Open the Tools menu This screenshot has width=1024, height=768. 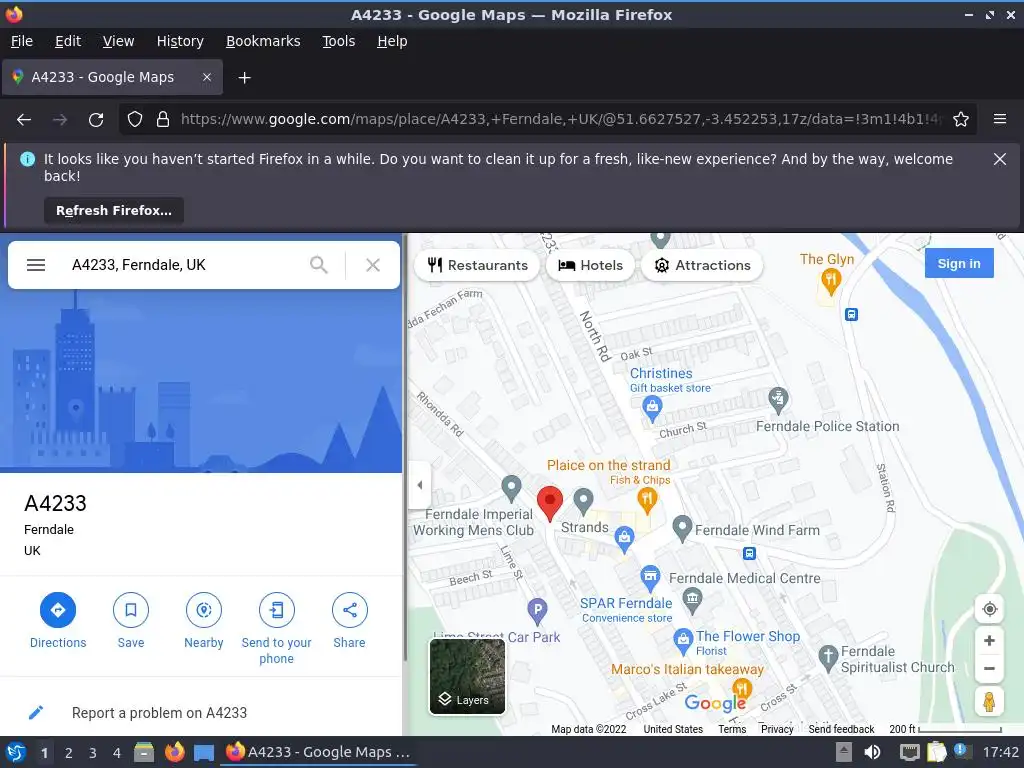[x=338, y=41]
